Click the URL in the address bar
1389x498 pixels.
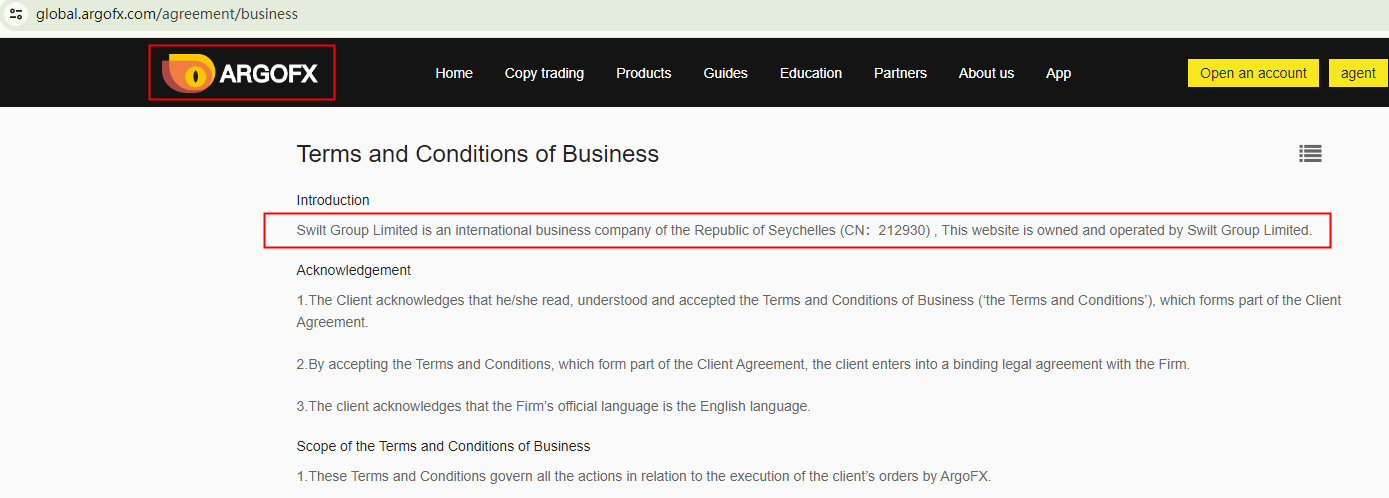point(167,14)
